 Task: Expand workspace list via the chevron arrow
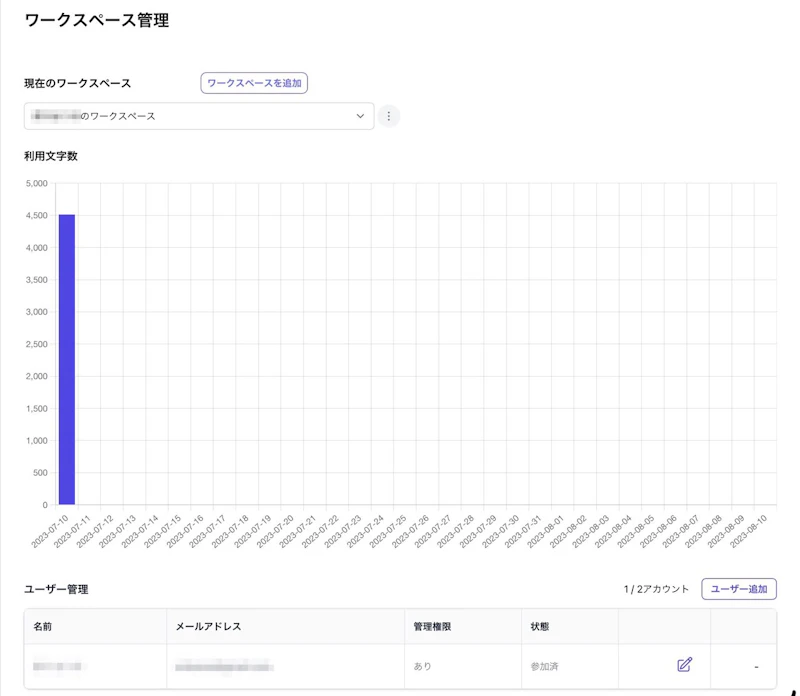(362, 116)
